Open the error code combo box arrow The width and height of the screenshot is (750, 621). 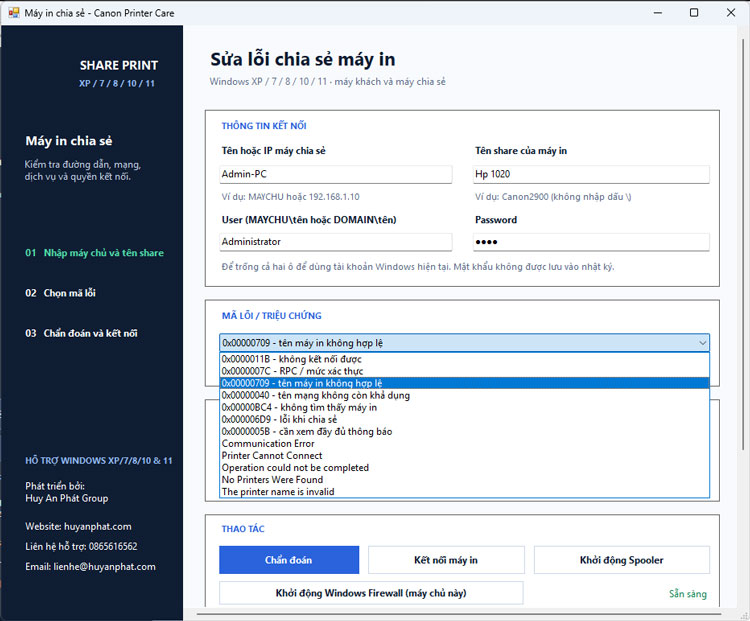[702, 343]
